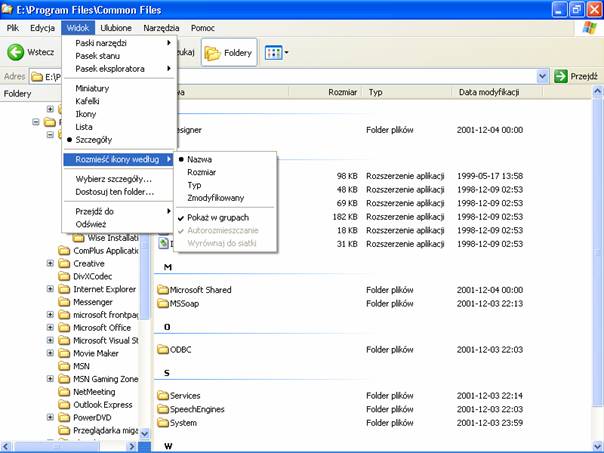The image size is (604, 453).
Task: Open the Ulubione menu
Action: pyautogui.click(x=116, y=28)
